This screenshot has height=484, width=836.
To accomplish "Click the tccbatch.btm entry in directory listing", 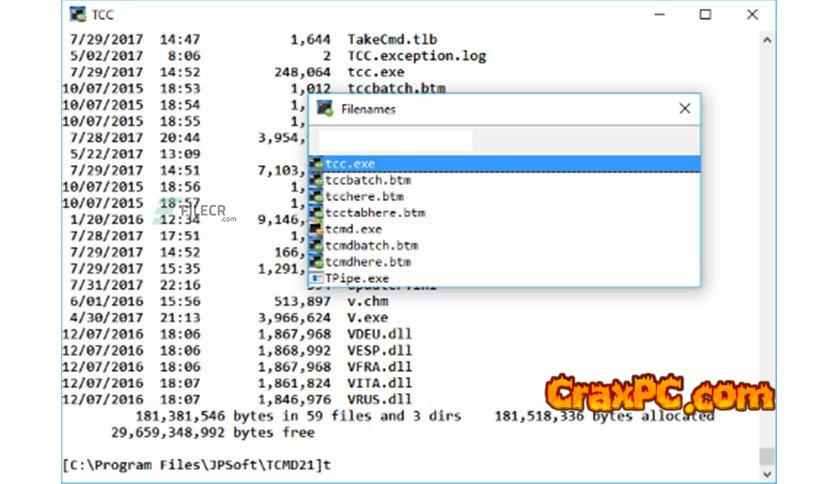I will (397, 88).
